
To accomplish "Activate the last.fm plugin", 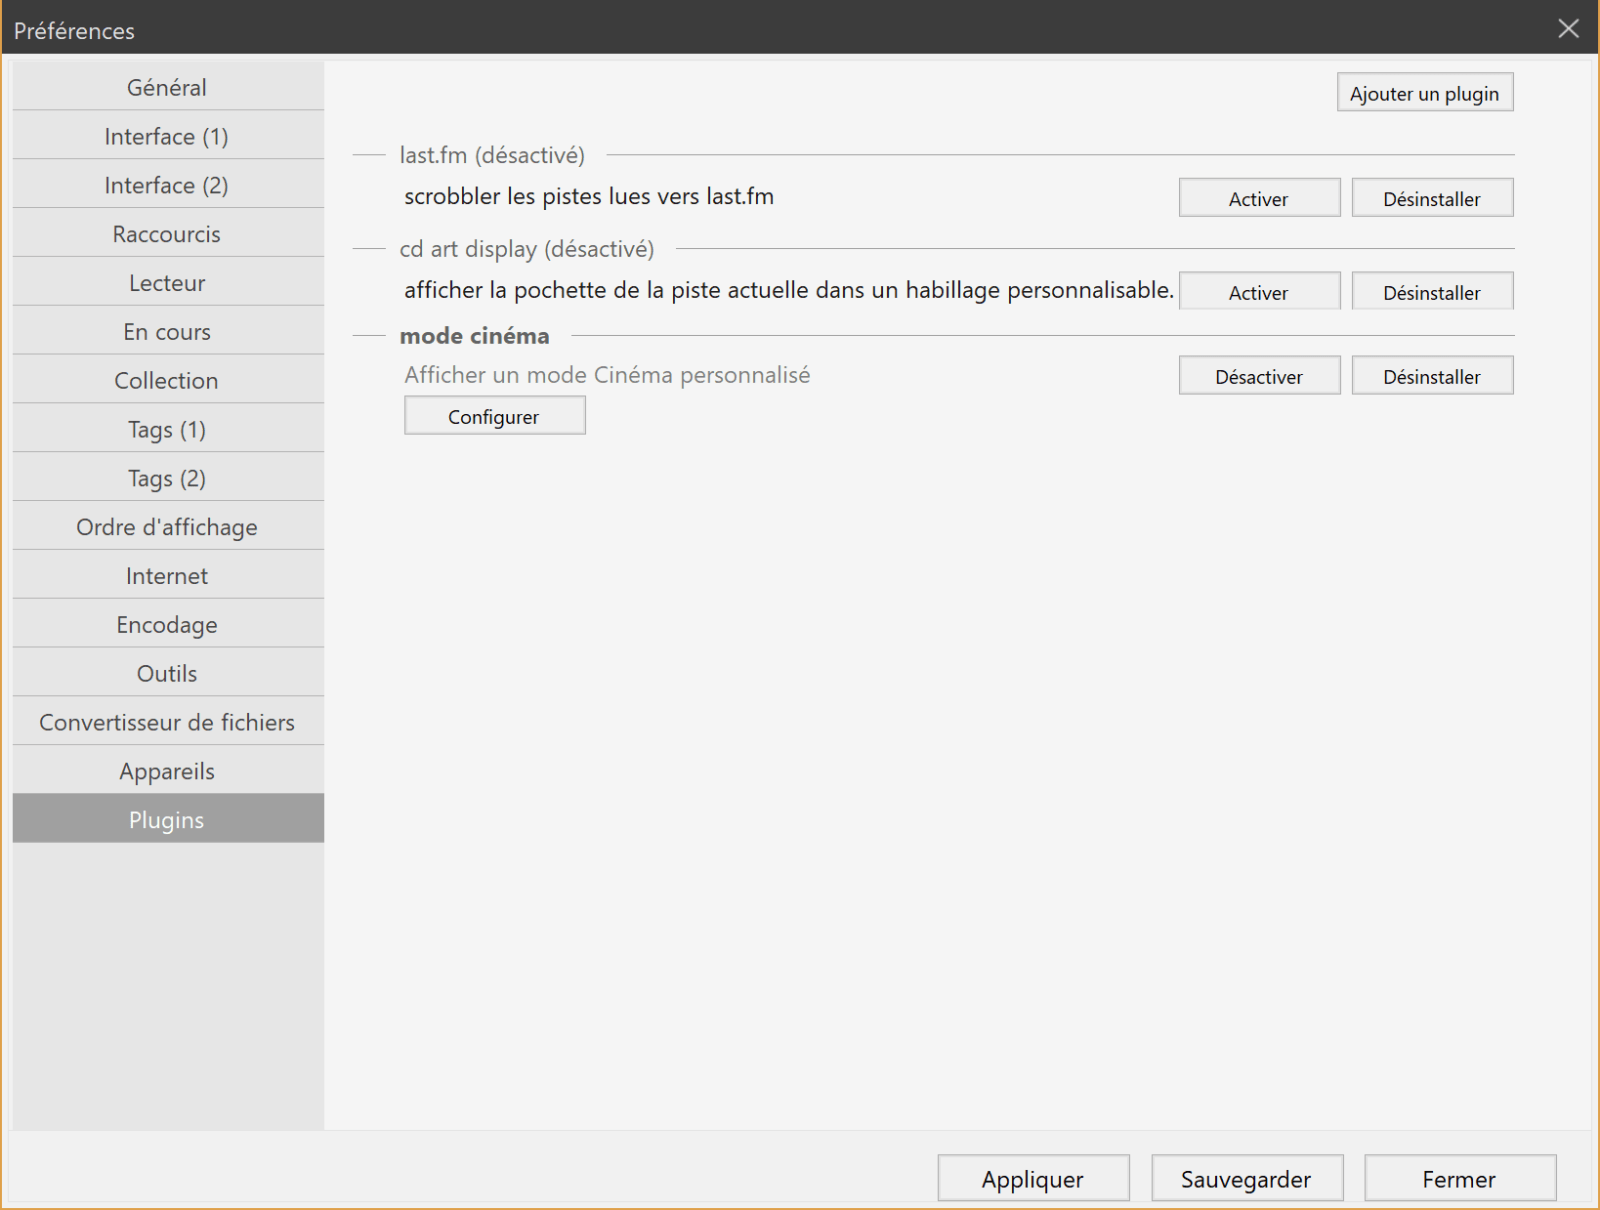I will pos(1259,197).
